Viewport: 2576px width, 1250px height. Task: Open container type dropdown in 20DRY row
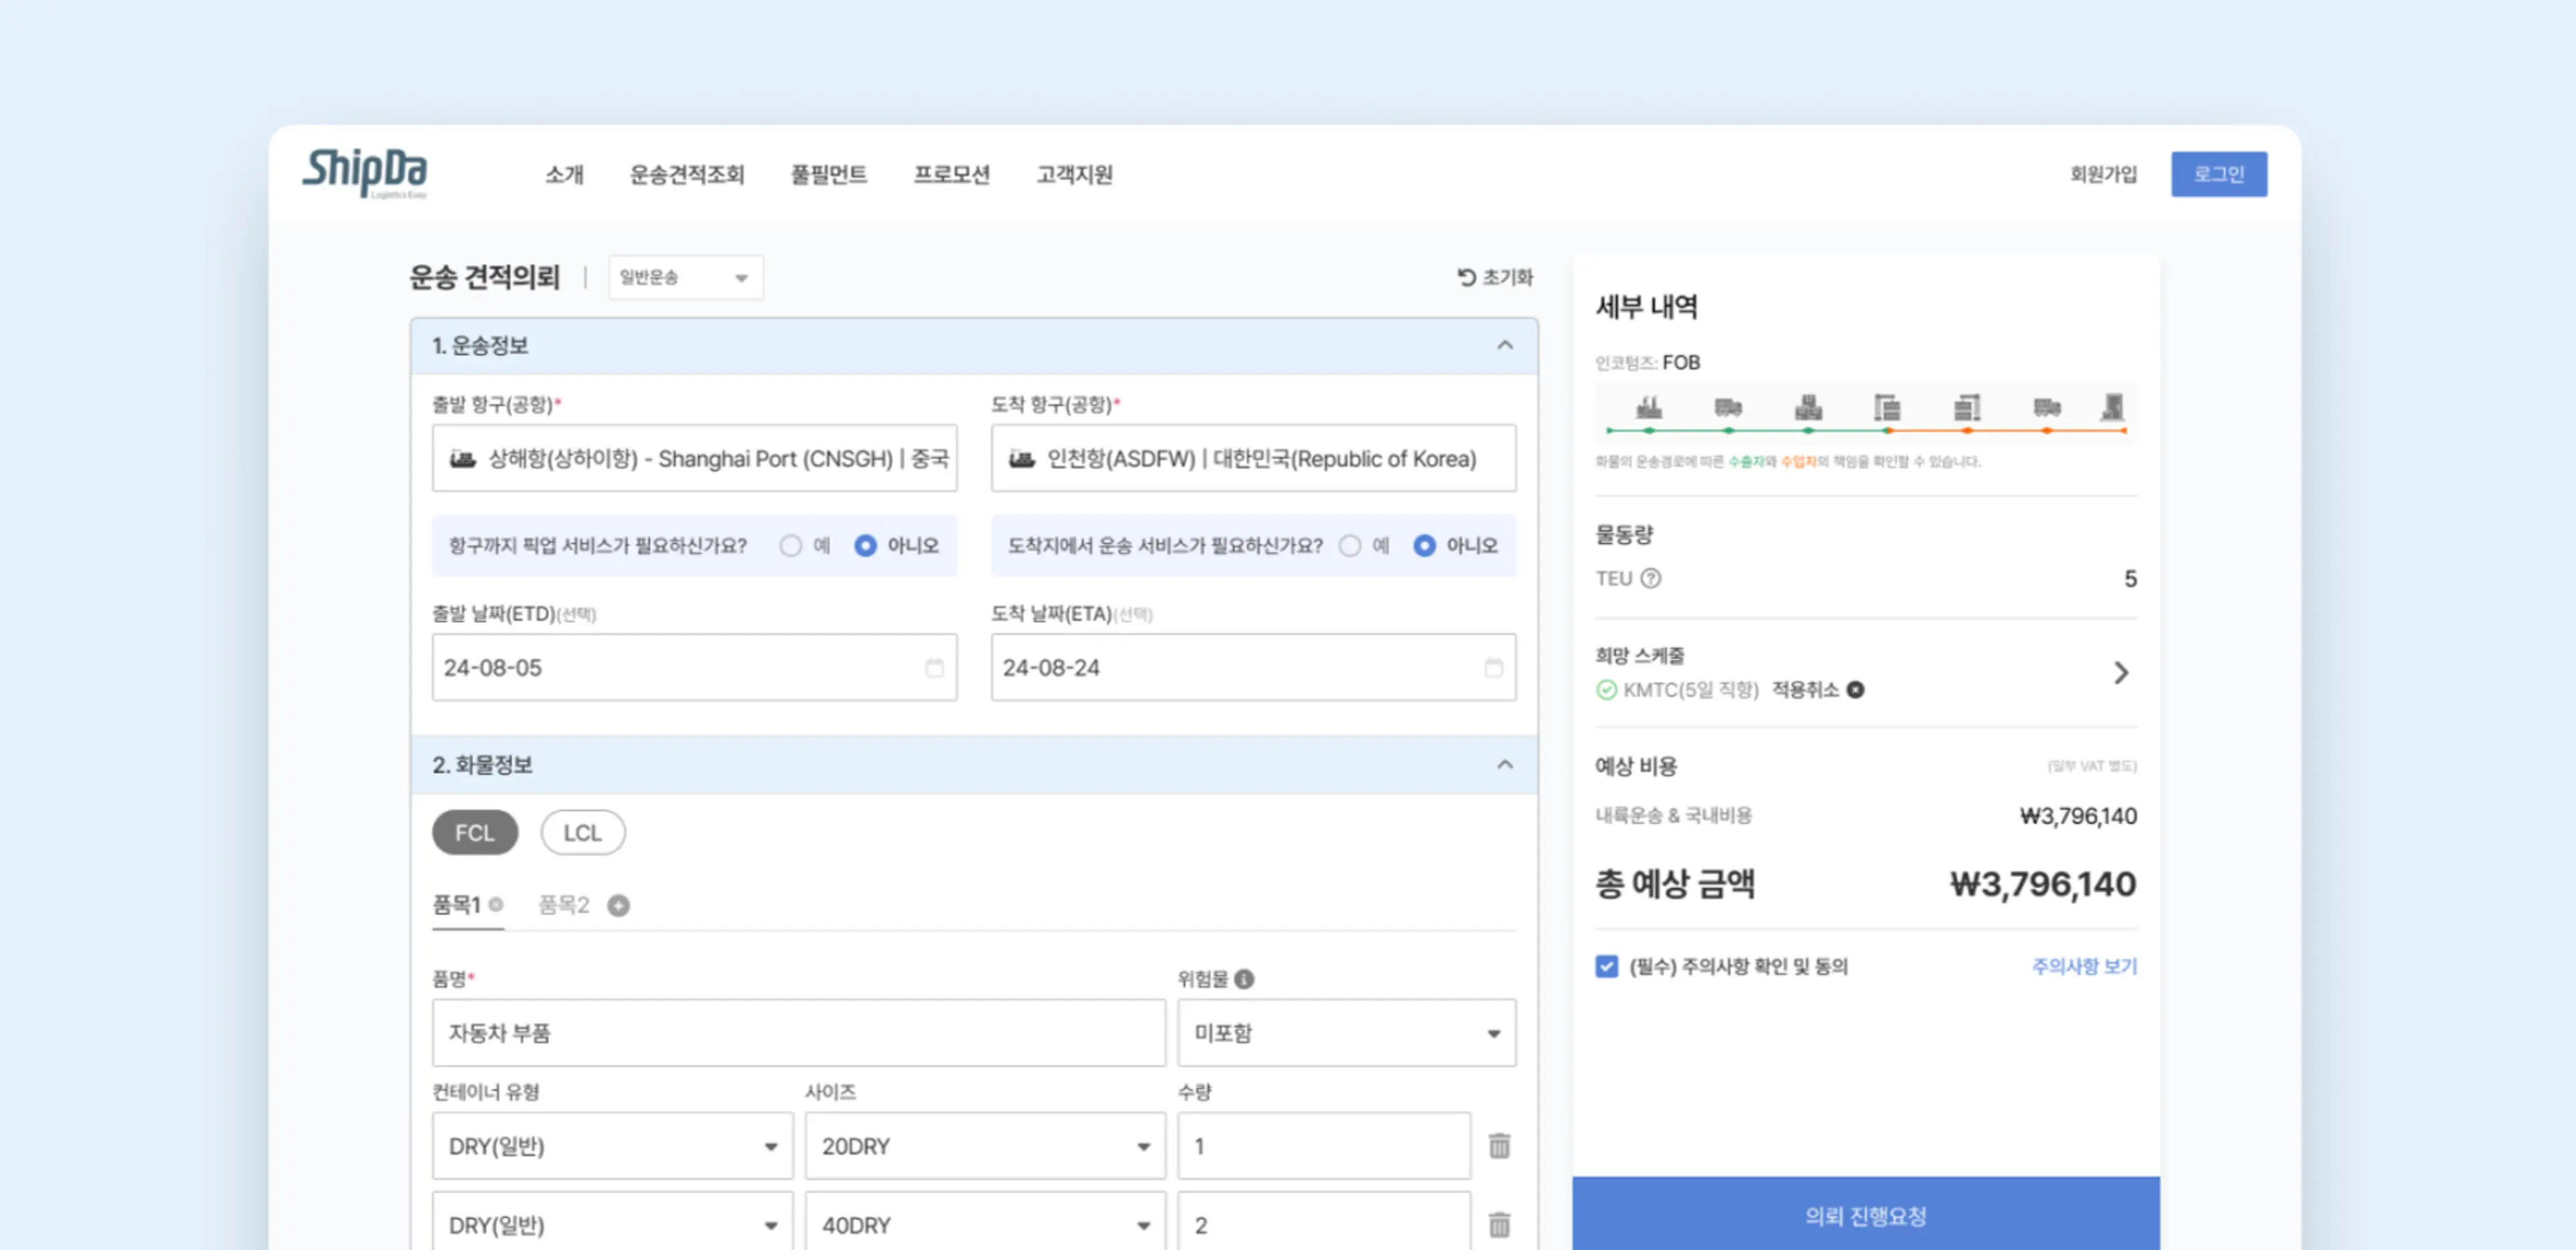[x=612, y=1145]
